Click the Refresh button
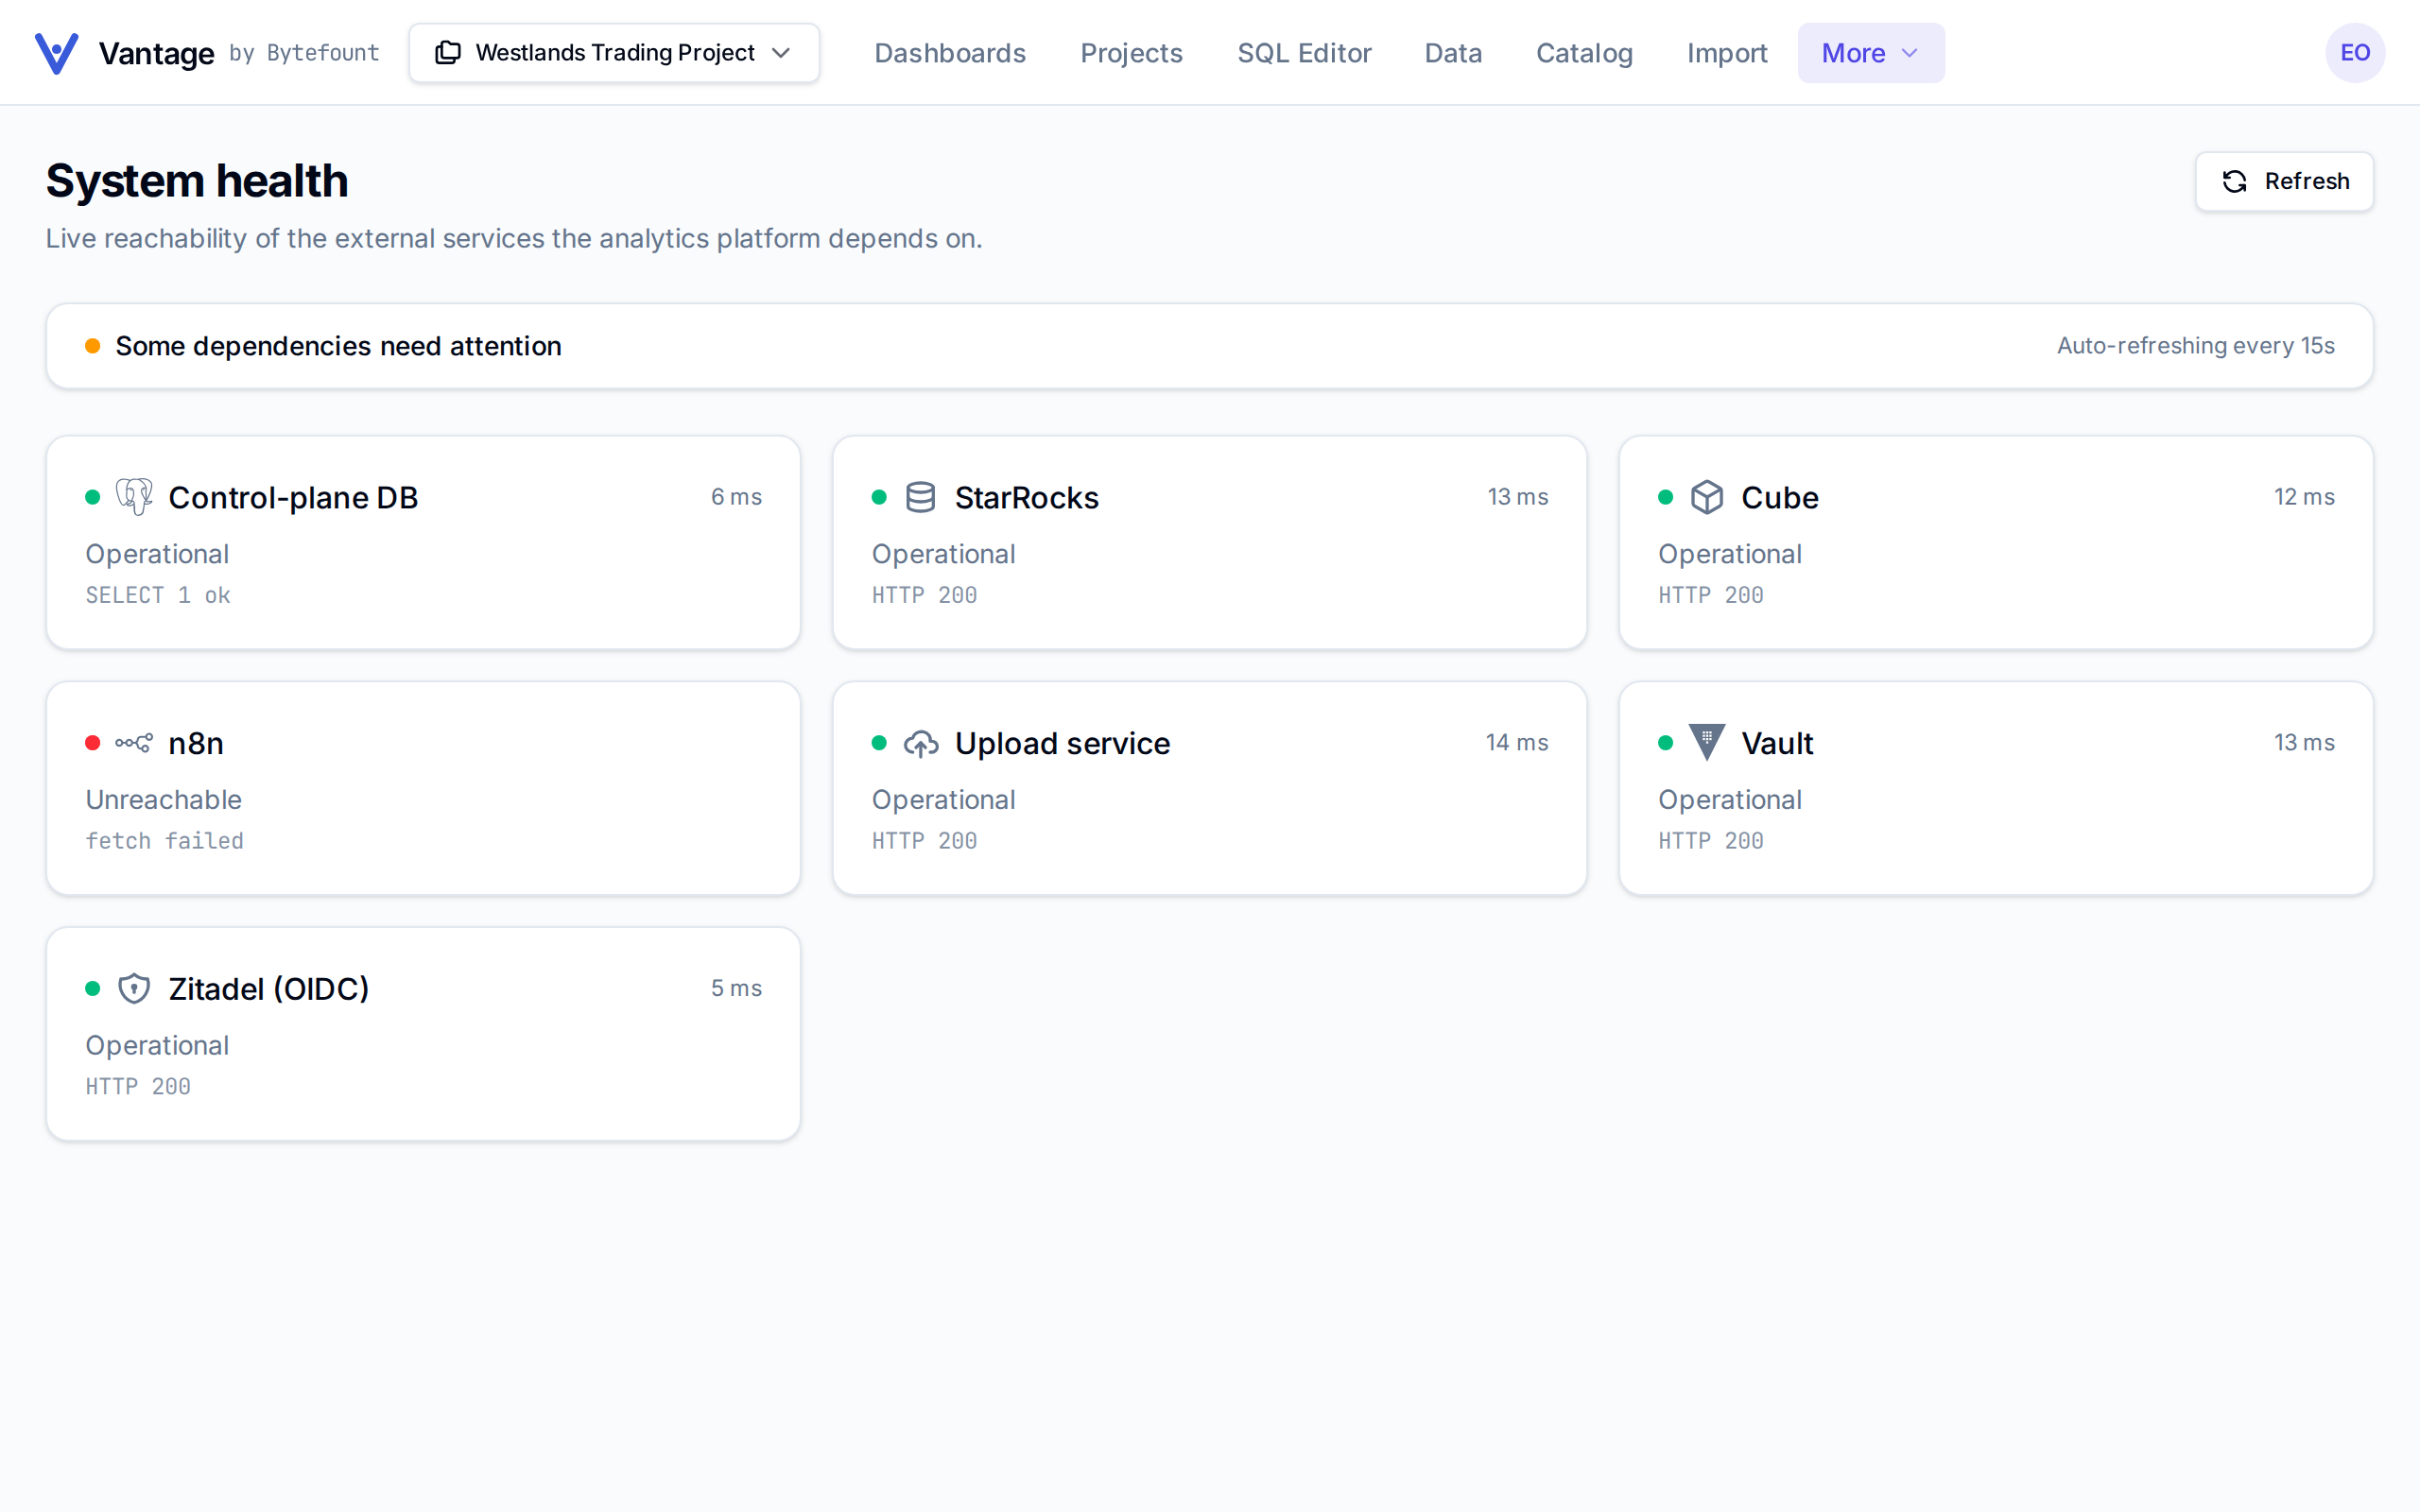The image size is (2420, 1512). 2284,181
